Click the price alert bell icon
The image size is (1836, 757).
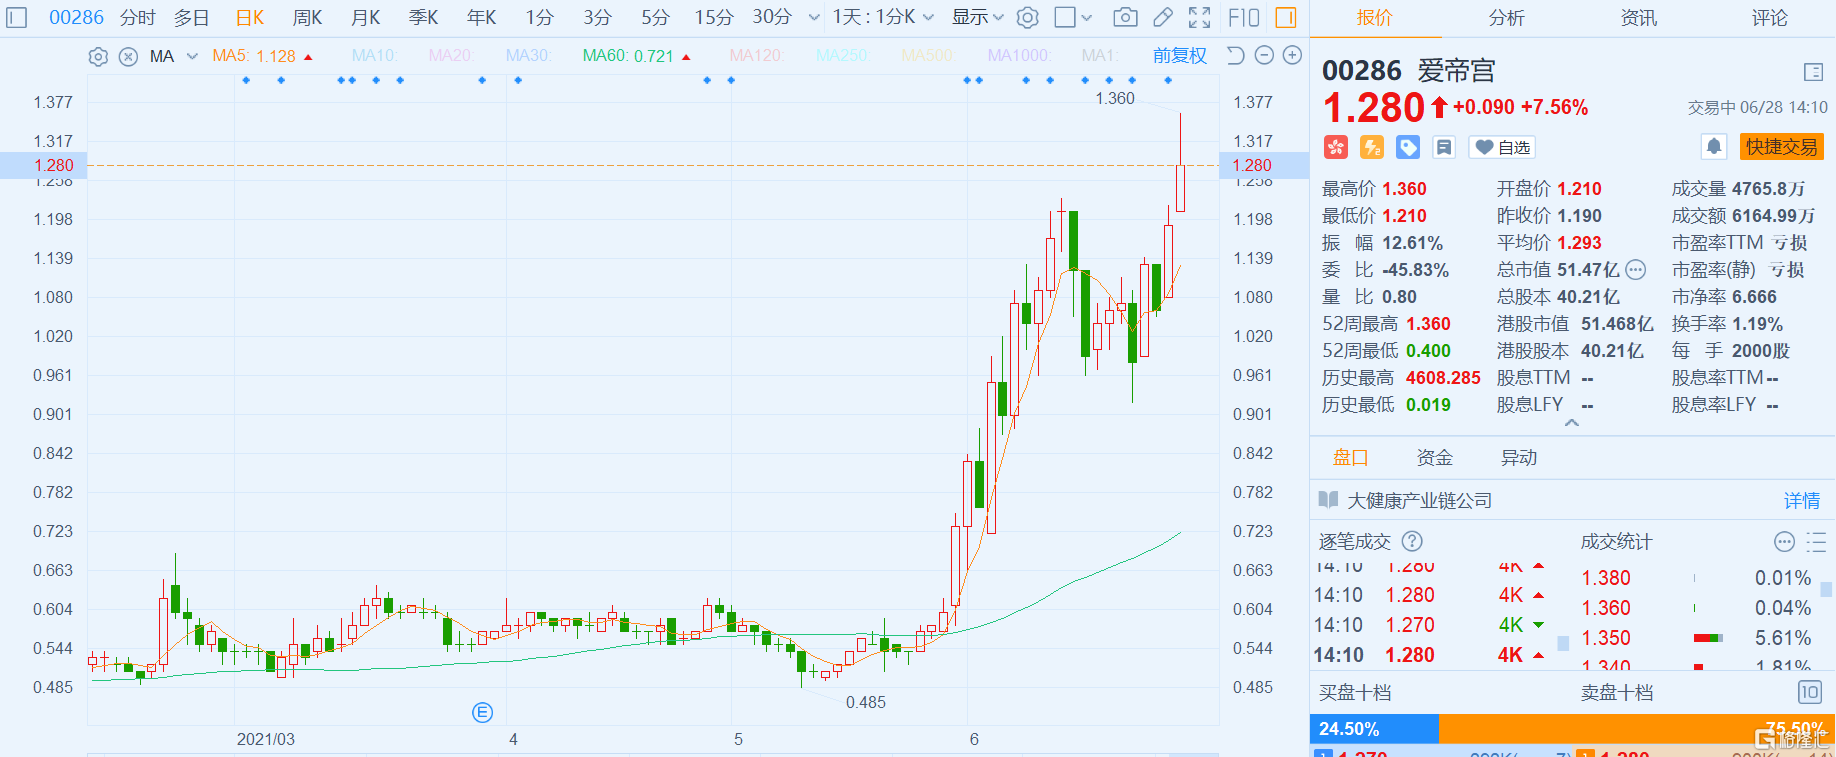click(x=1714, y=147)
